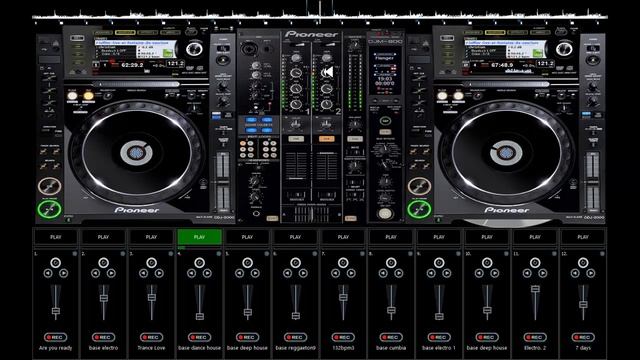
Task: Click circular play icon in base cumbia slot
Action: [391, 262]
